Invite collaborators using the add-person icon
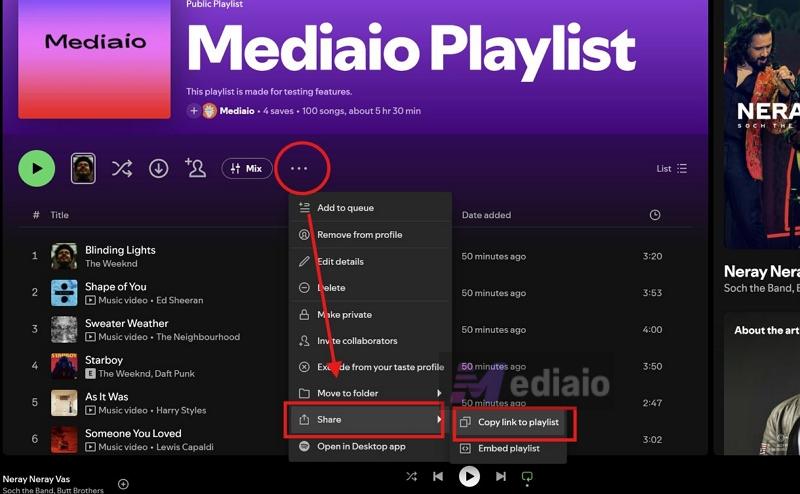This screenshot has height=494, width=800. (195, 168)
